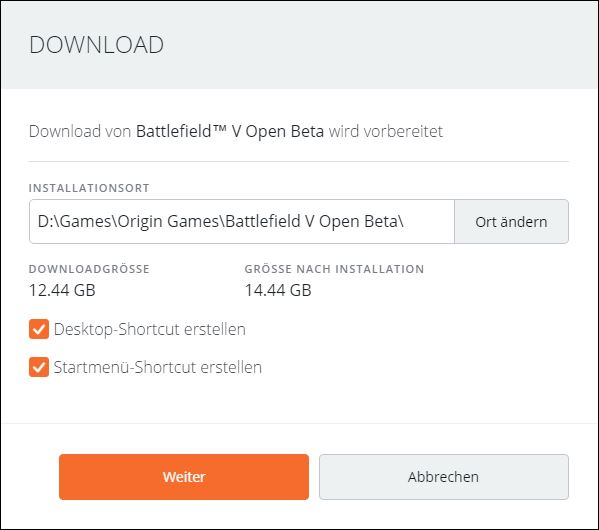
Task: Click the Download von intro text
Action: point(80,131)
